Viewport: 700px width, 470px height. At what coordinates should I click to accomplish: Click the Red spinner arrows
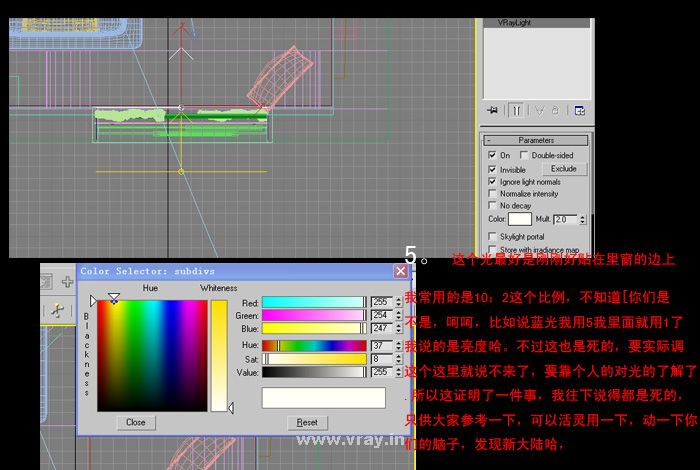[x=399, y=302]
